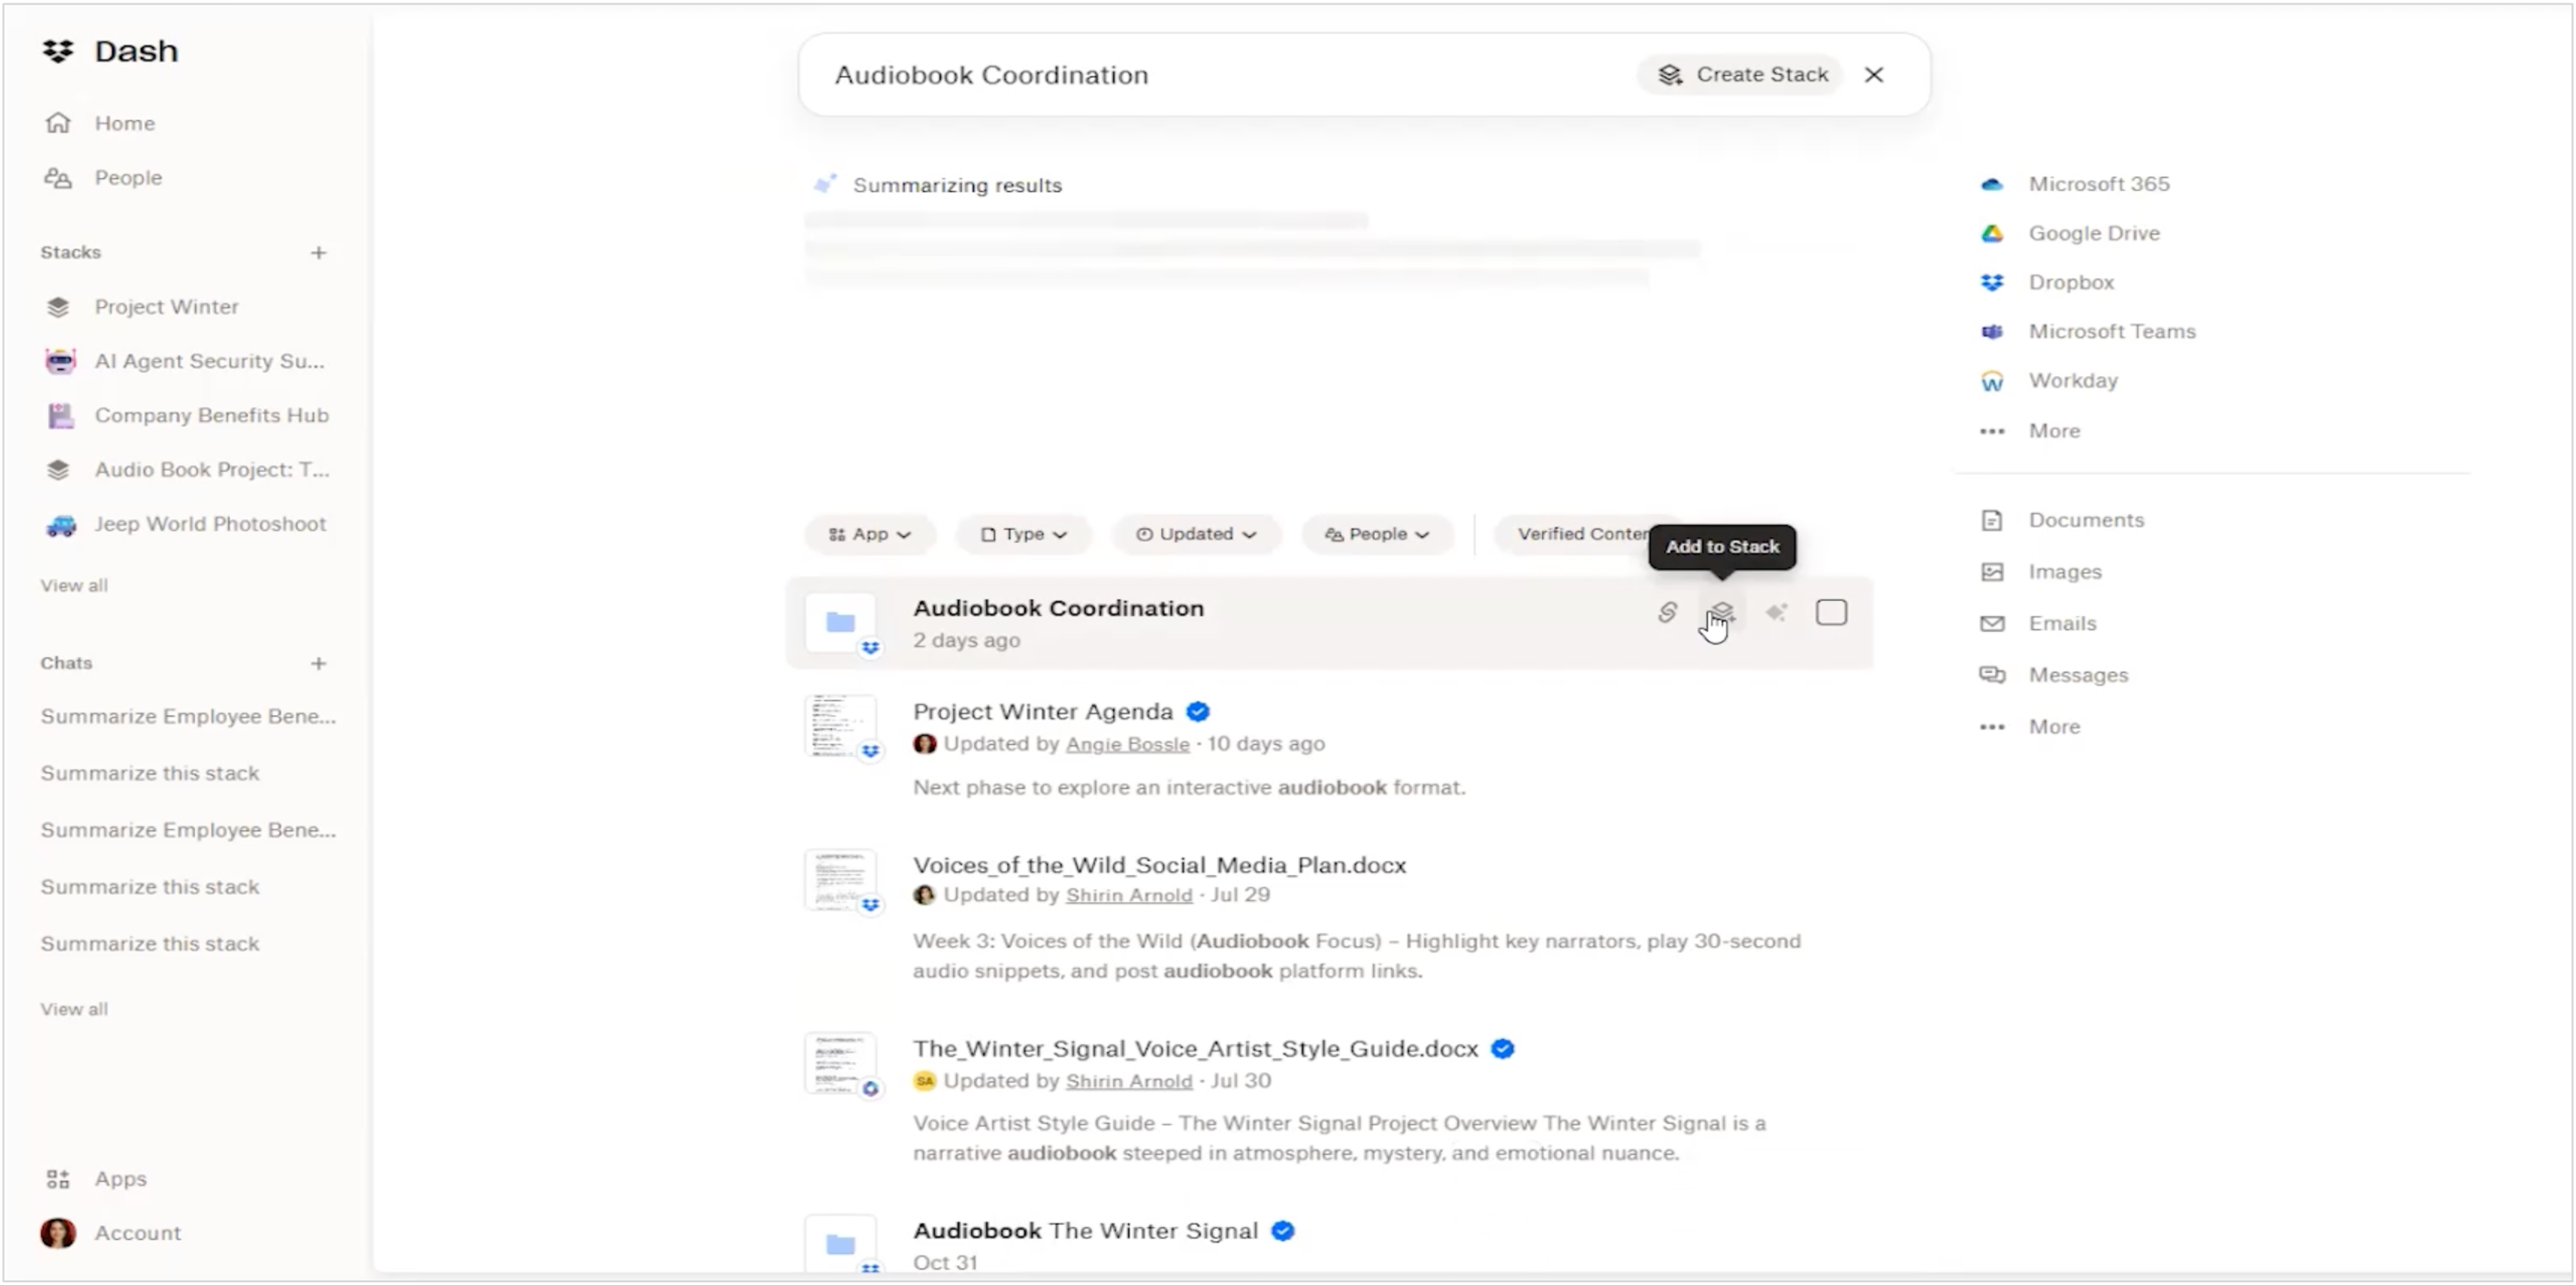The width and height of the screenshot is (2576, 1285).
Task: Open first Summarize Employee Bene... chat
Action: (x=188, y=716)
